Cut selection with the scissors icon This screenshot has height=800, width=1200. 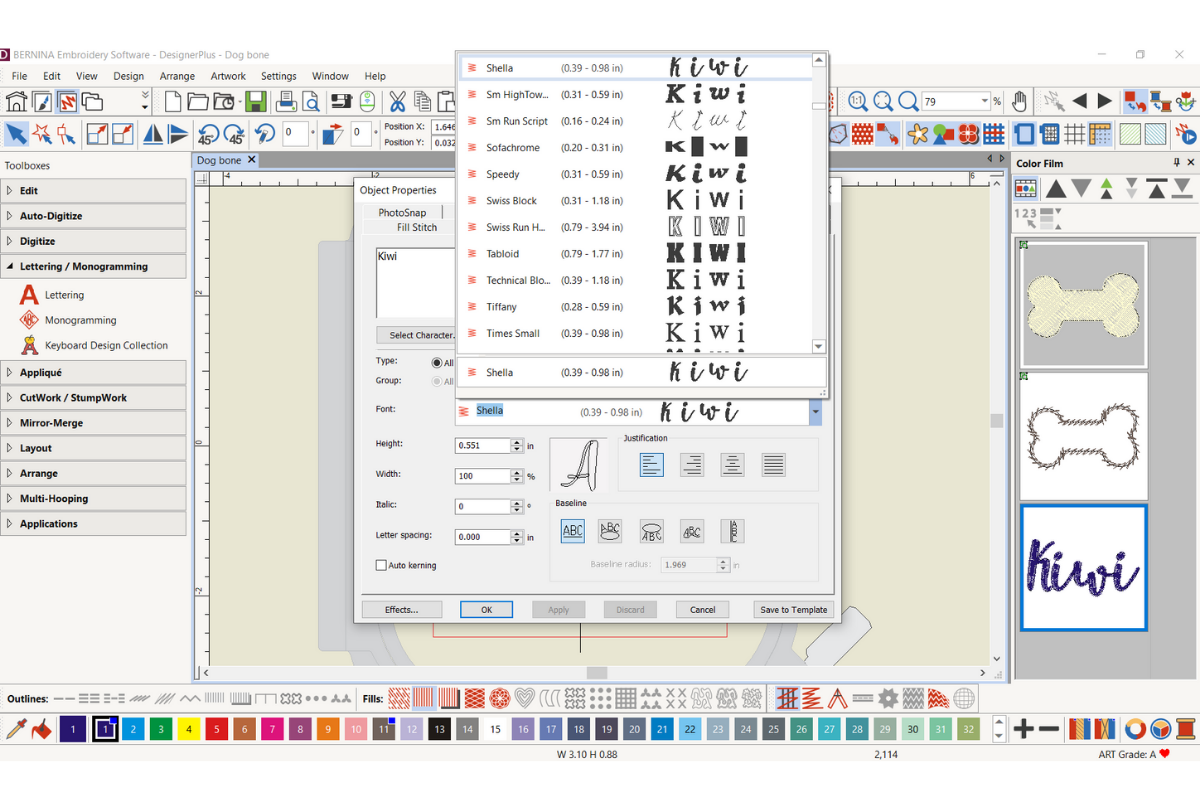click(x=397, y=101)
